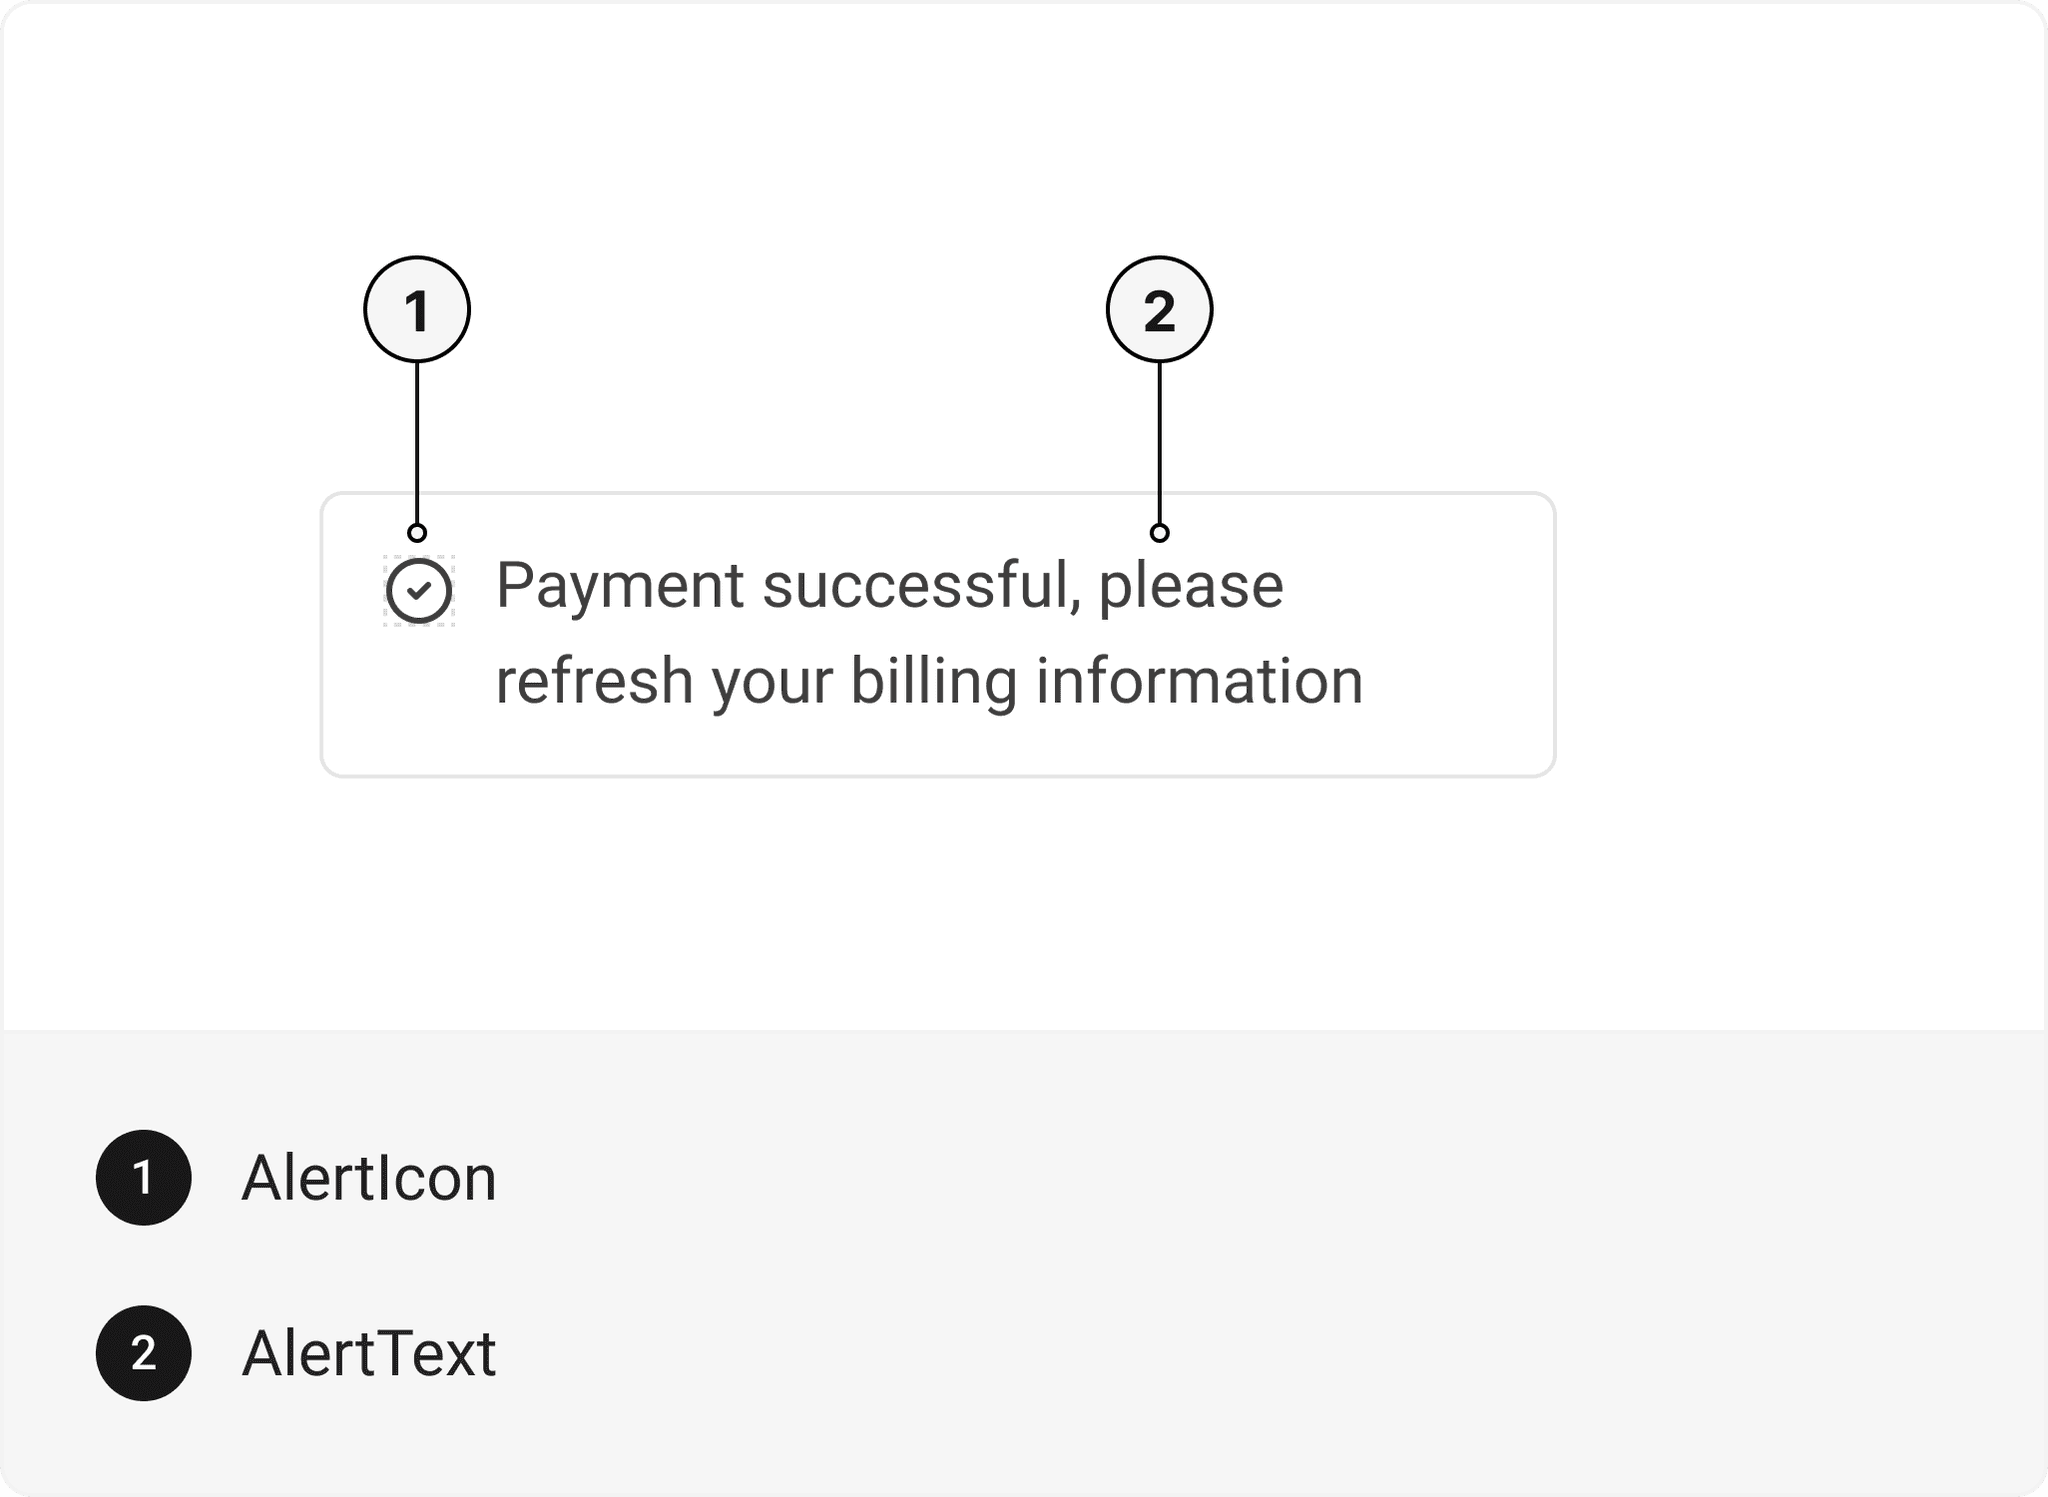This screenshot has height=1497, width=2048.
Task: Click the checkmark glyph inside the circle
Action: (x=419, y=593)
